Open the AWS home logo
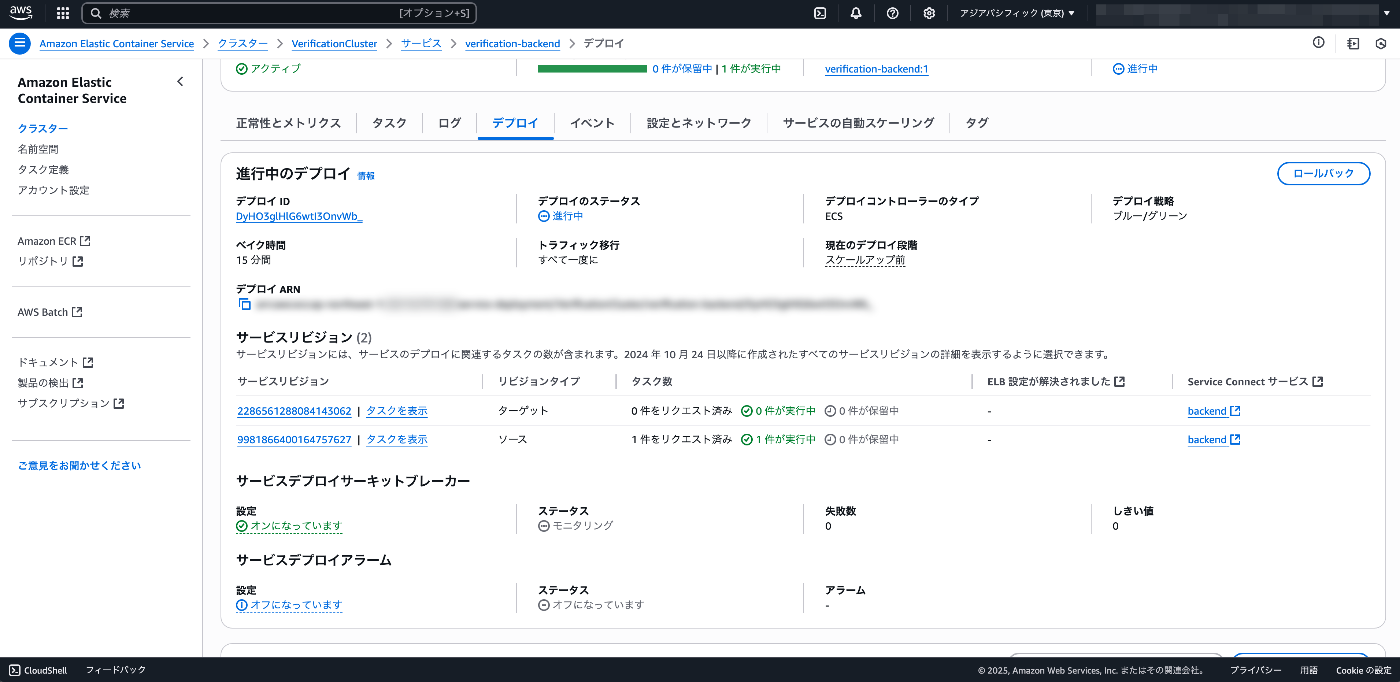The height and width of the screenshot is (682, 1400). pos(22,13)
